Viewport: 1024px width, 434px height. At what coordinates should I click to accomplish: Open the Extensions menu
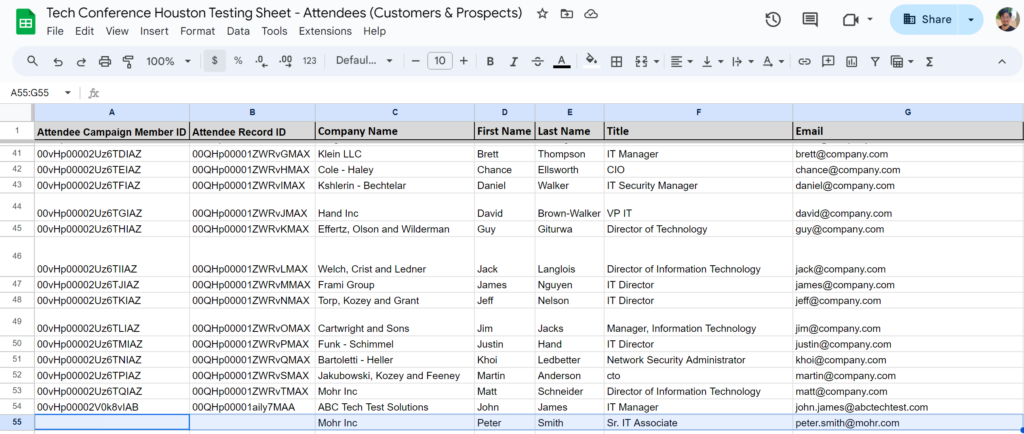click(x=325, y=31)
